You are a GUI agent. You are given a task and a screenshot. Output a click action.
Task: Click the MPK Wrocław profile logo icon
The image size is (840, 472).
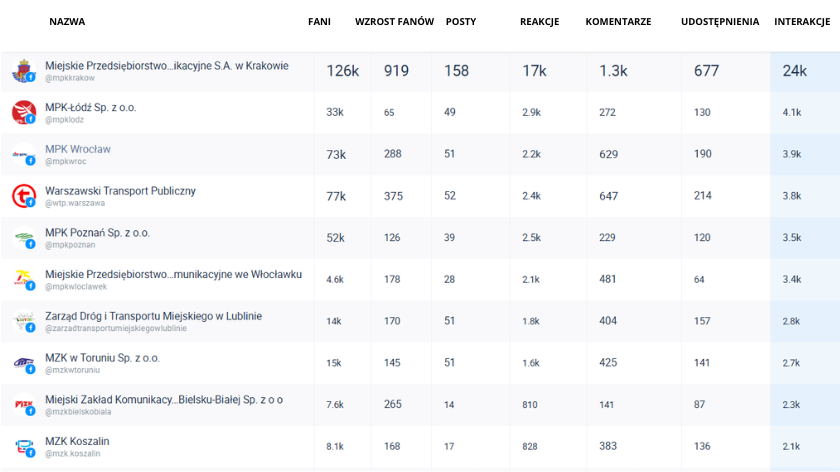point(23,154)
